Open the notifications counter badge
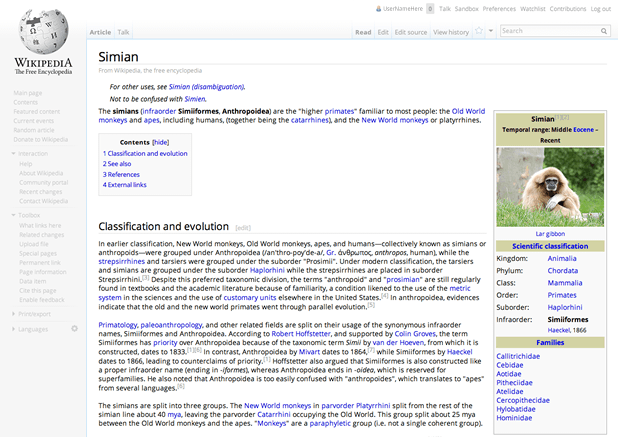 click(x=430, y=9)
